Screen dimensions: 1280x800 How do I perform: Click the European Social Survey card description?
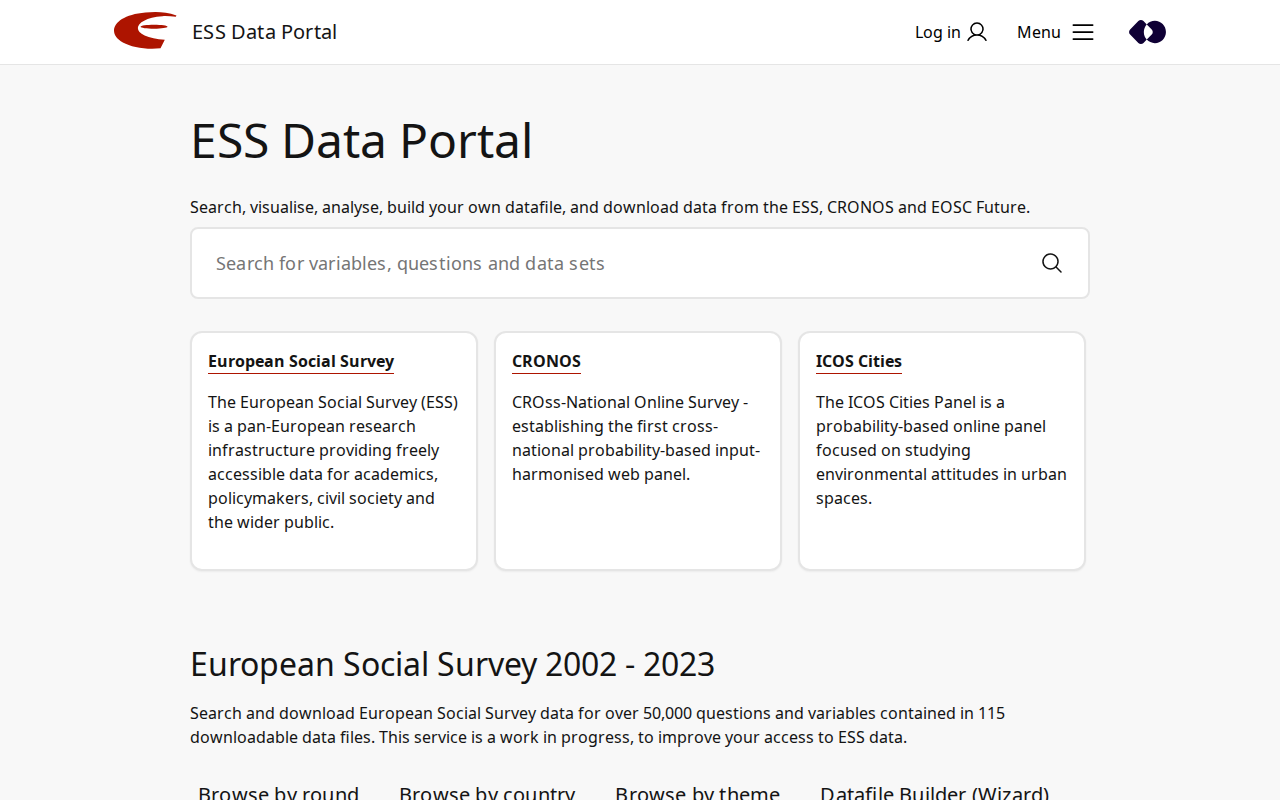[333, 462]
